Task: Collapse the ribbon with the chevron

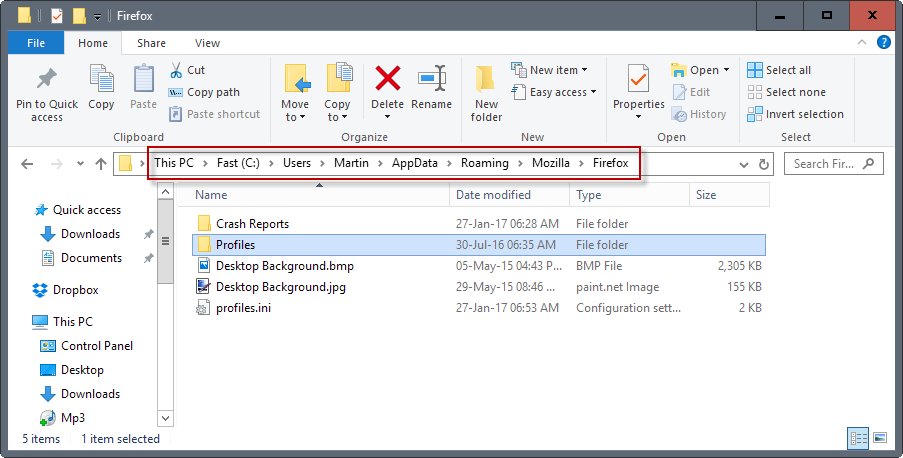Action: click(862, 42)
